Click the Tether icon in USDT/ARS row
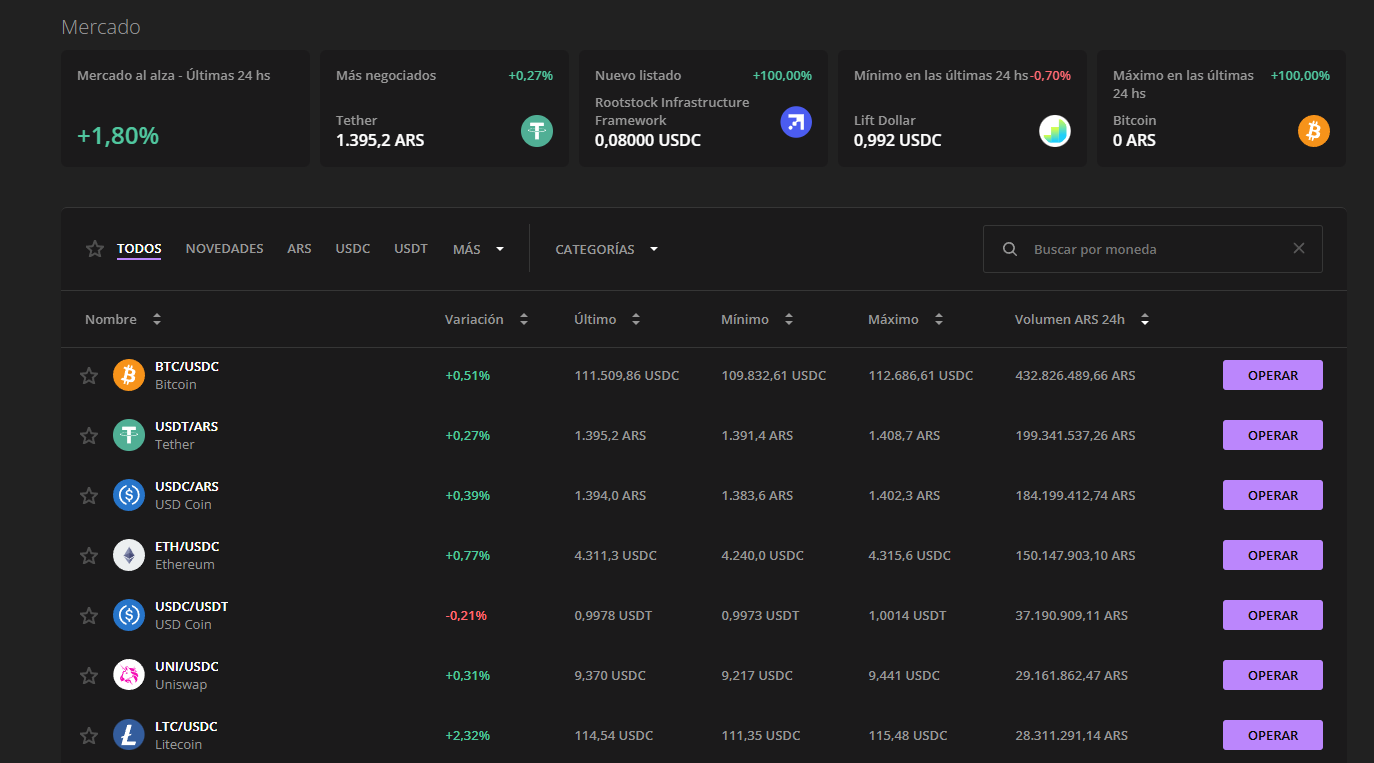Screen dimensions: 1374x763 [129, 435]
